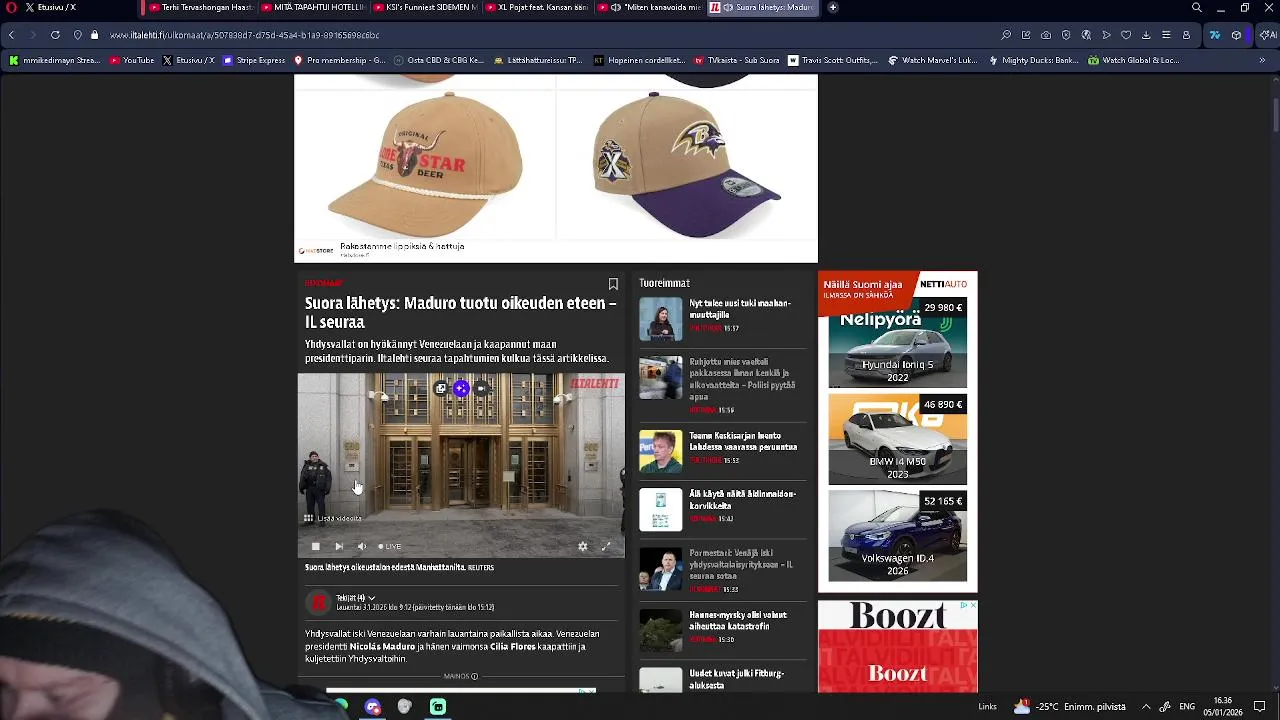
Task: Open 'Lisää videoita' video grid
Action: pyautogui.click(x=333, y=518)
